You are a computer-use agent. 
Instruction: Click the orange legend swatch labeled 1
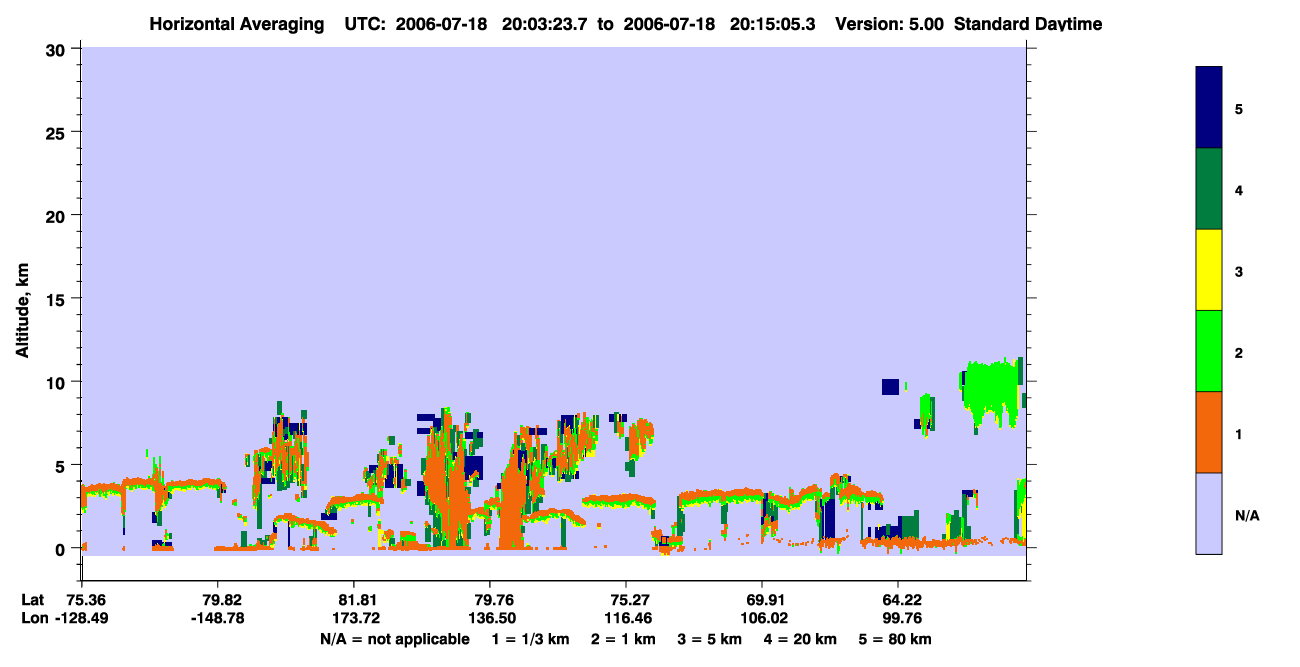point(1209,432)
